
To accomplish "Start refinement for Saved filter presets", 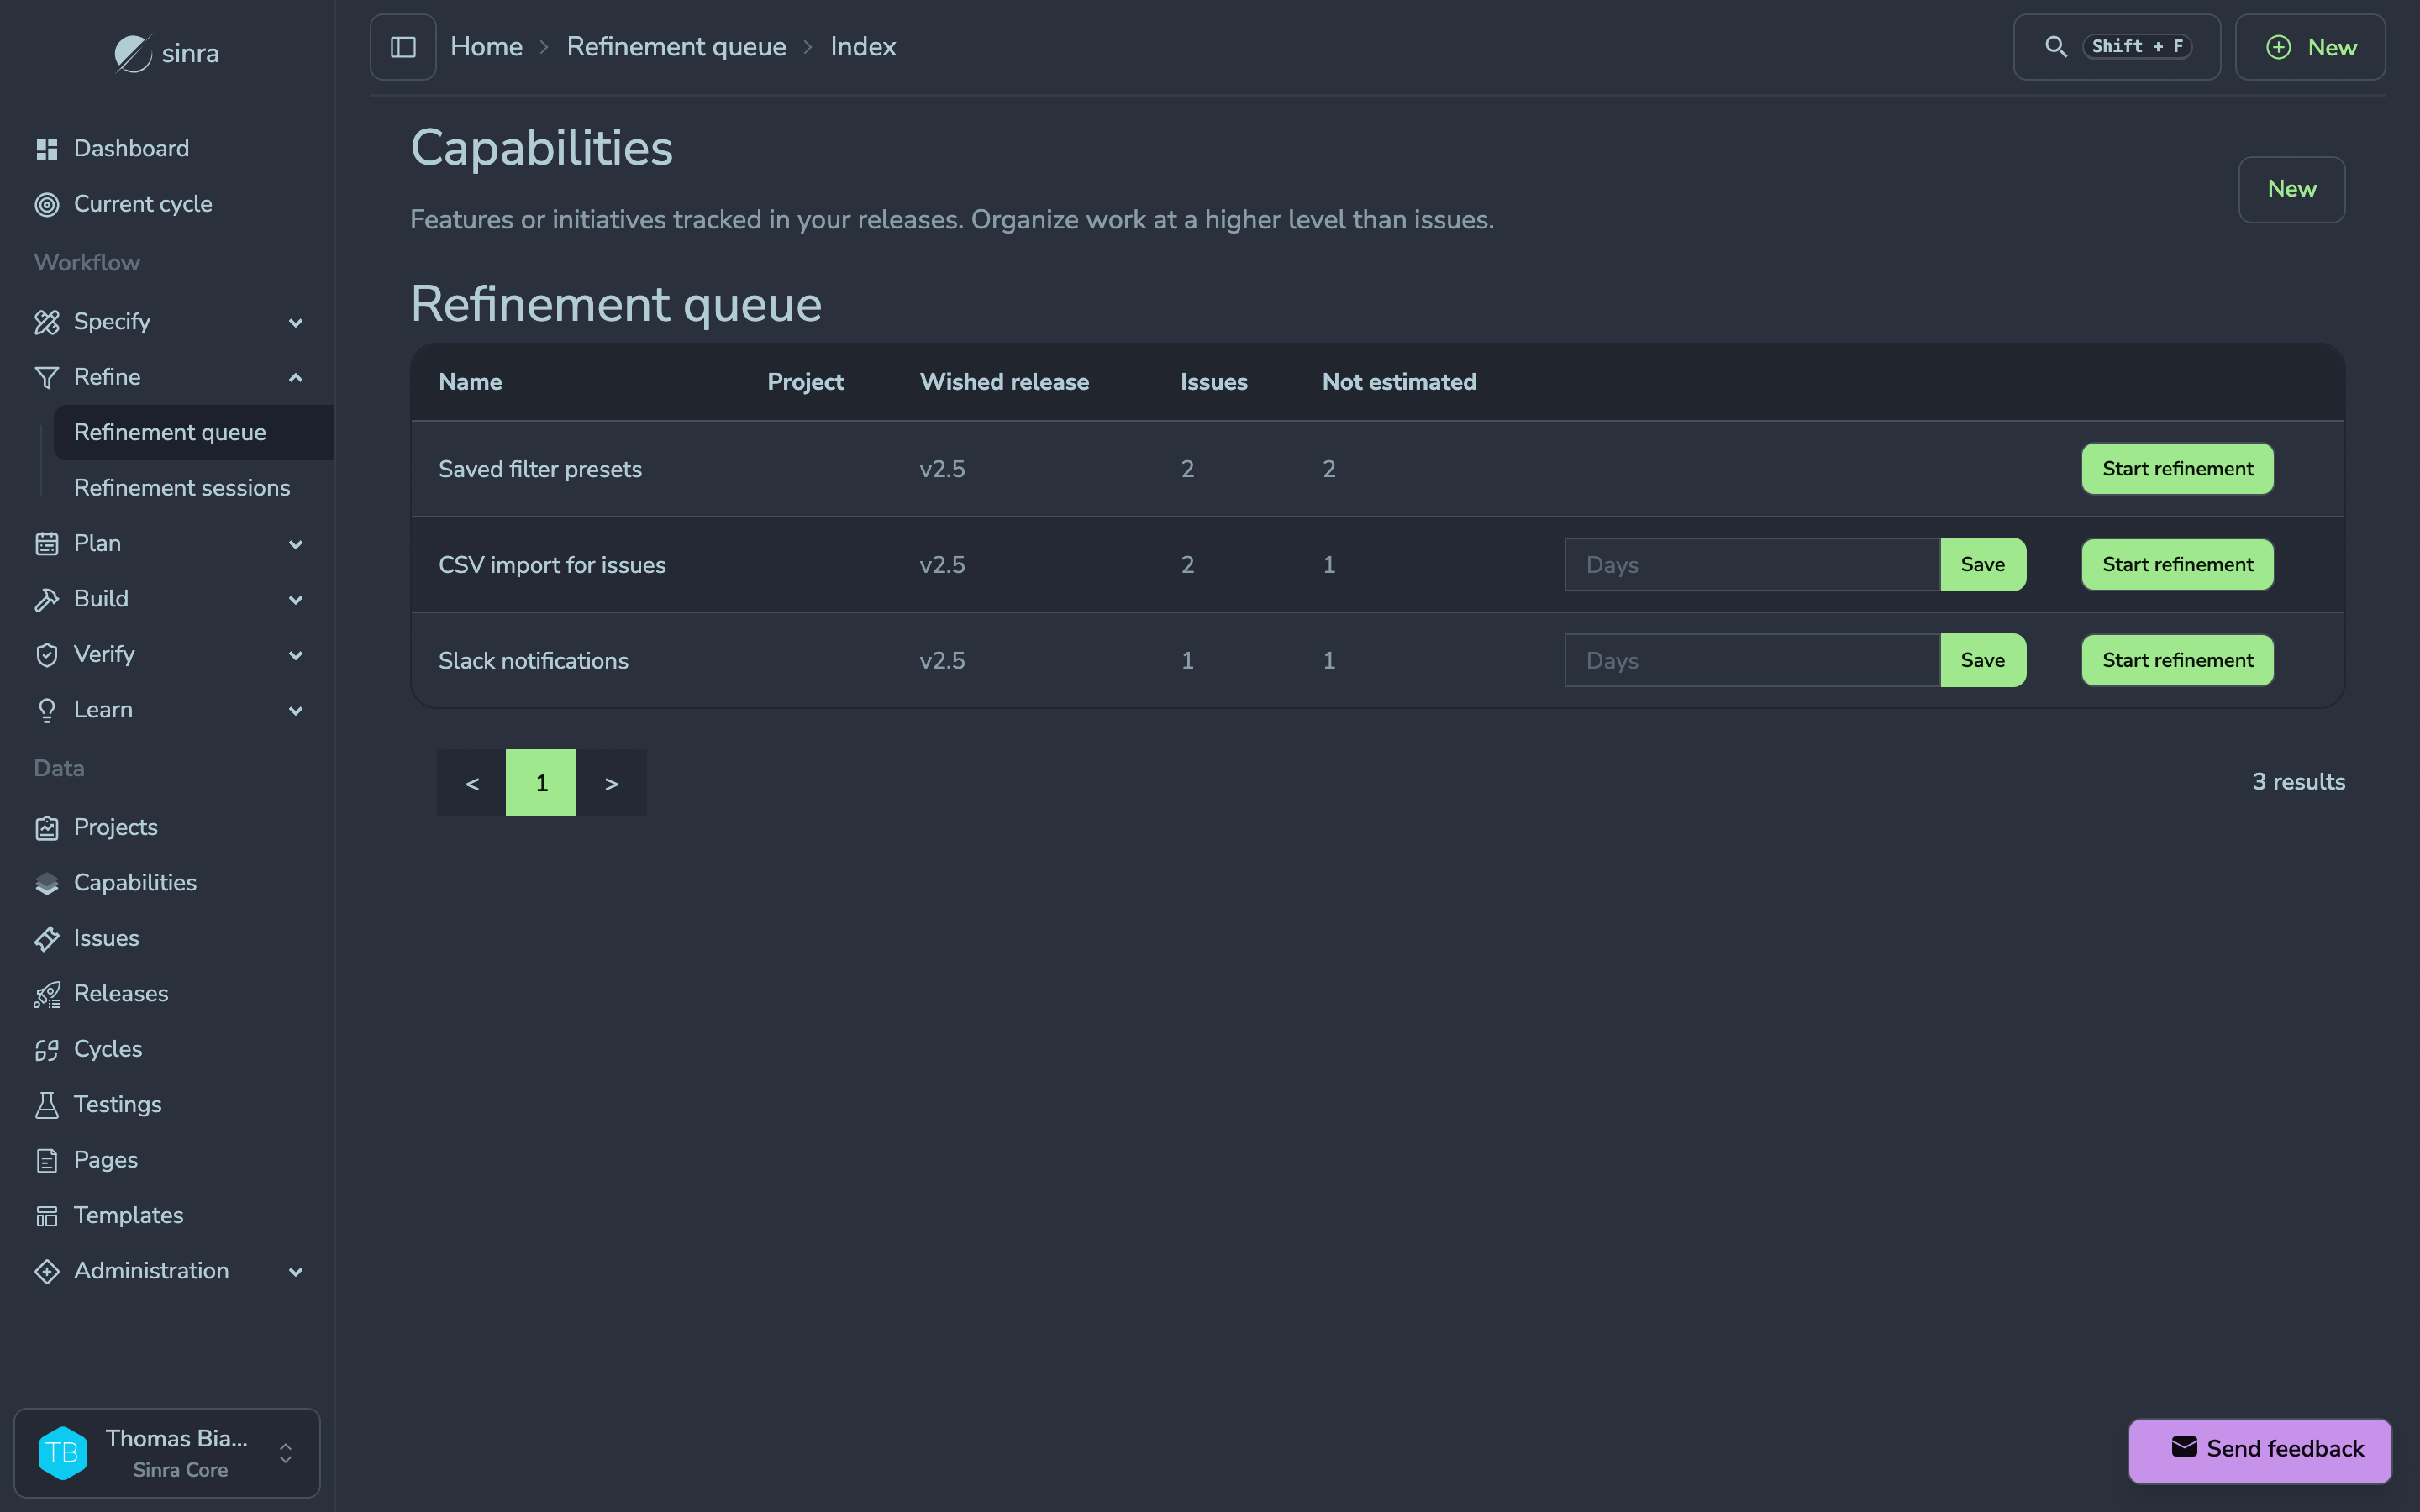I will (x=2177, y=469).
